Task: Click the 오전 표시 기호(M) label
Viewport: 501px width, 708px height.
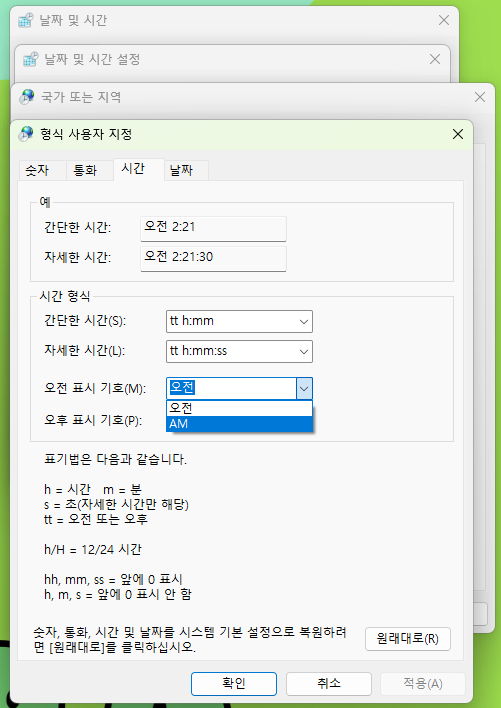Action: tap(95, 389)
